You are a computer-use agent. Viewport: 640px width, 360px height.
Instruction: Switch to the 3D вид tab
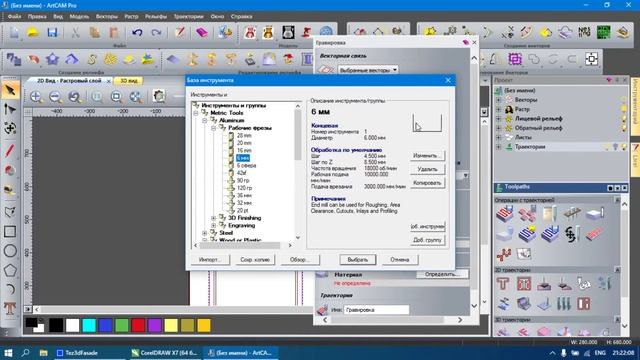129,81
